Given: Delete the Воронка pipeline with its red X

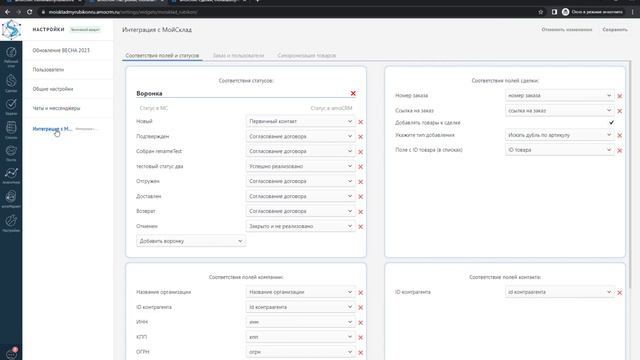Looking at the screenshot, I should click(x=353, y=93).
